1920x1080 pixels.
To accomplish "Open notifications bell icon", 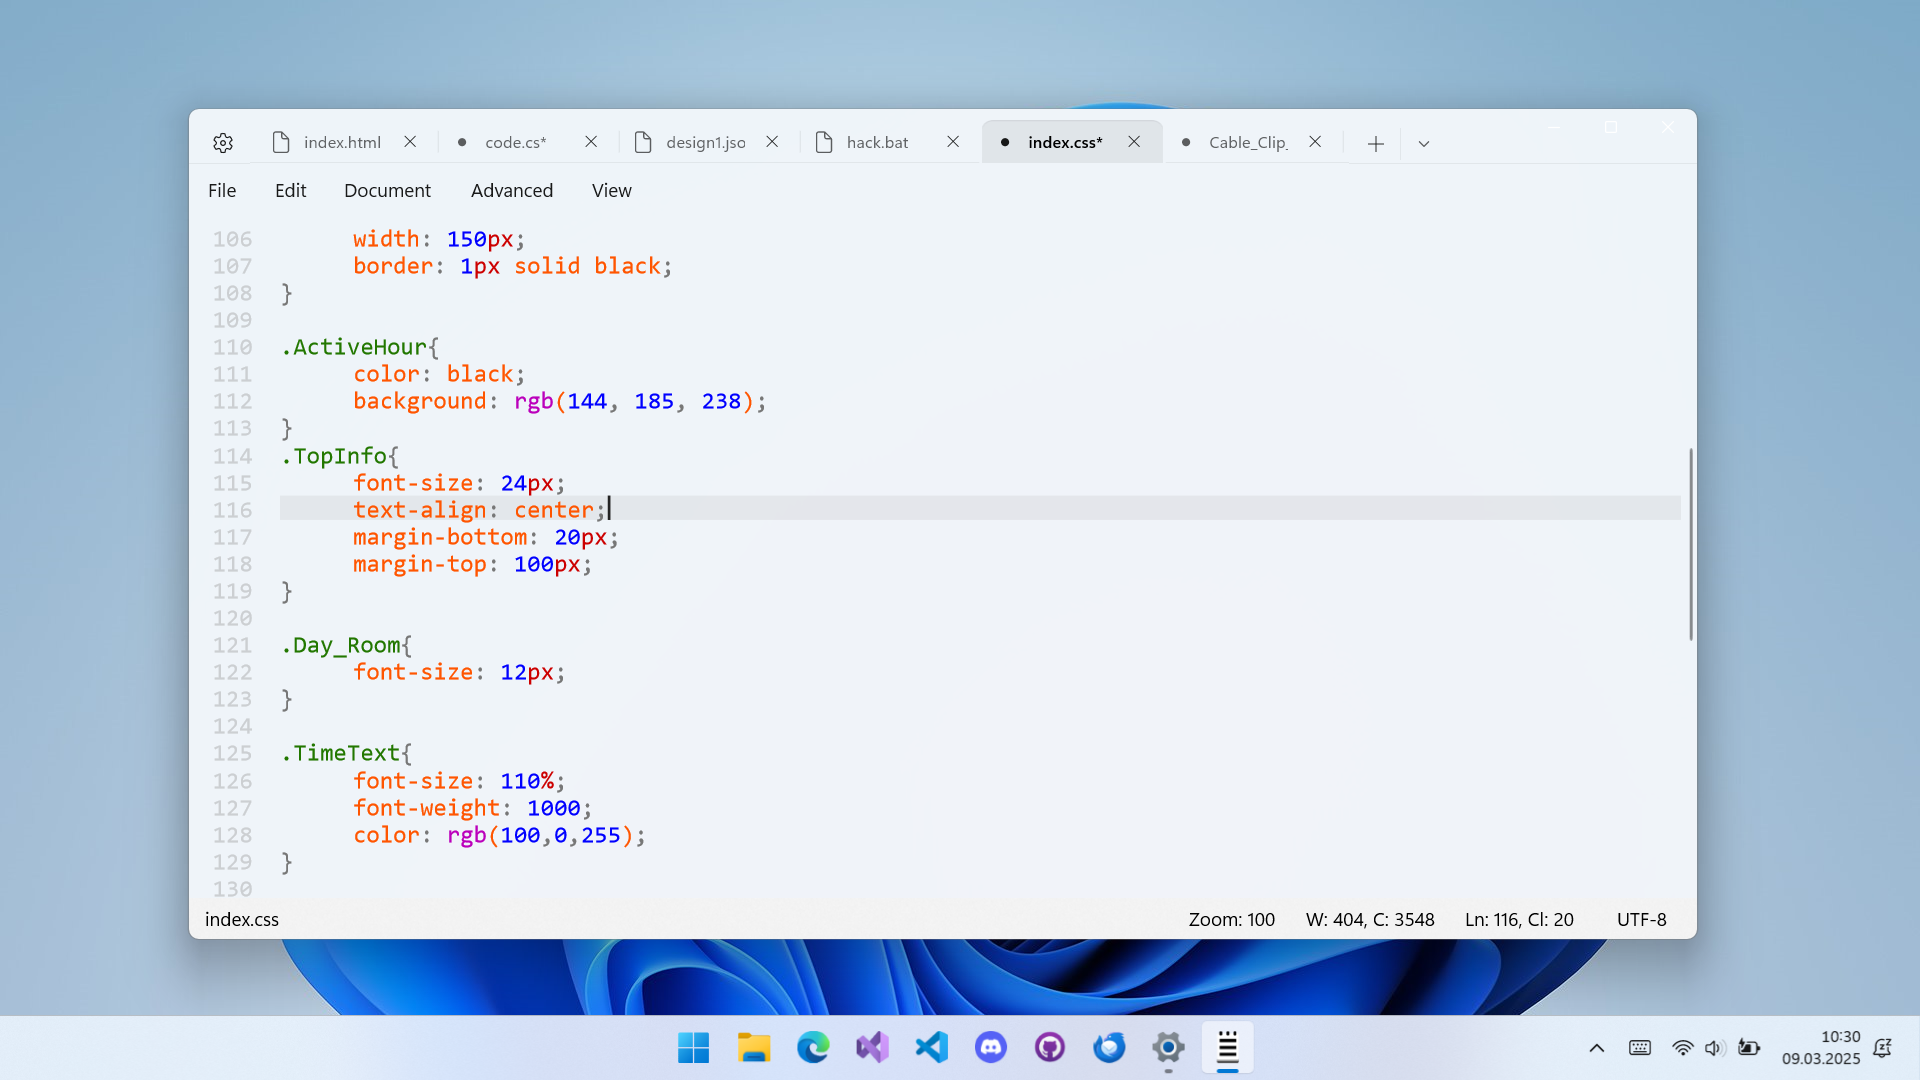I will coord(1883,1048).
